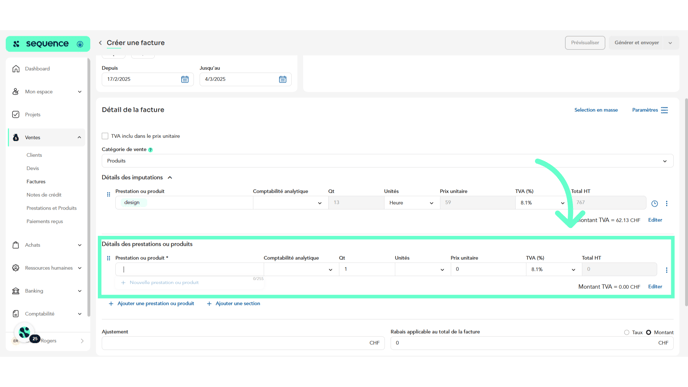Open Notes de crédit in Ventes menu
This screenshot has width=688, height=387.
click(x=44, y=195)
